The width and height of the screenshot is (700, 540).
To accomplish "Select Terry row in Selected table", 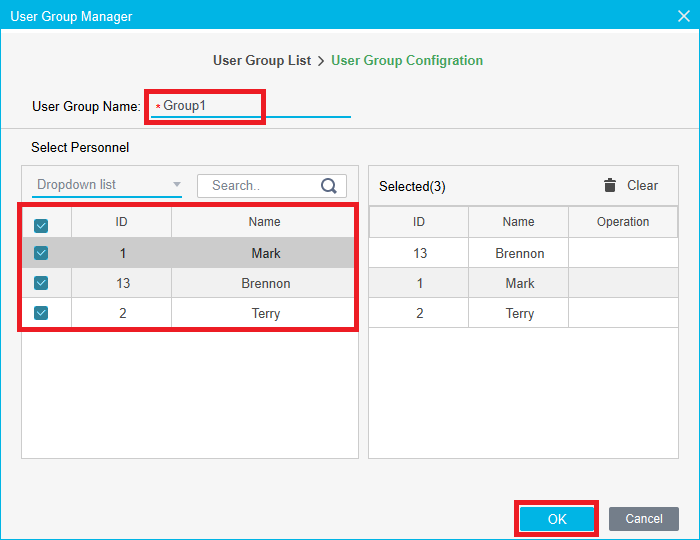I will [x=519, y=313].
